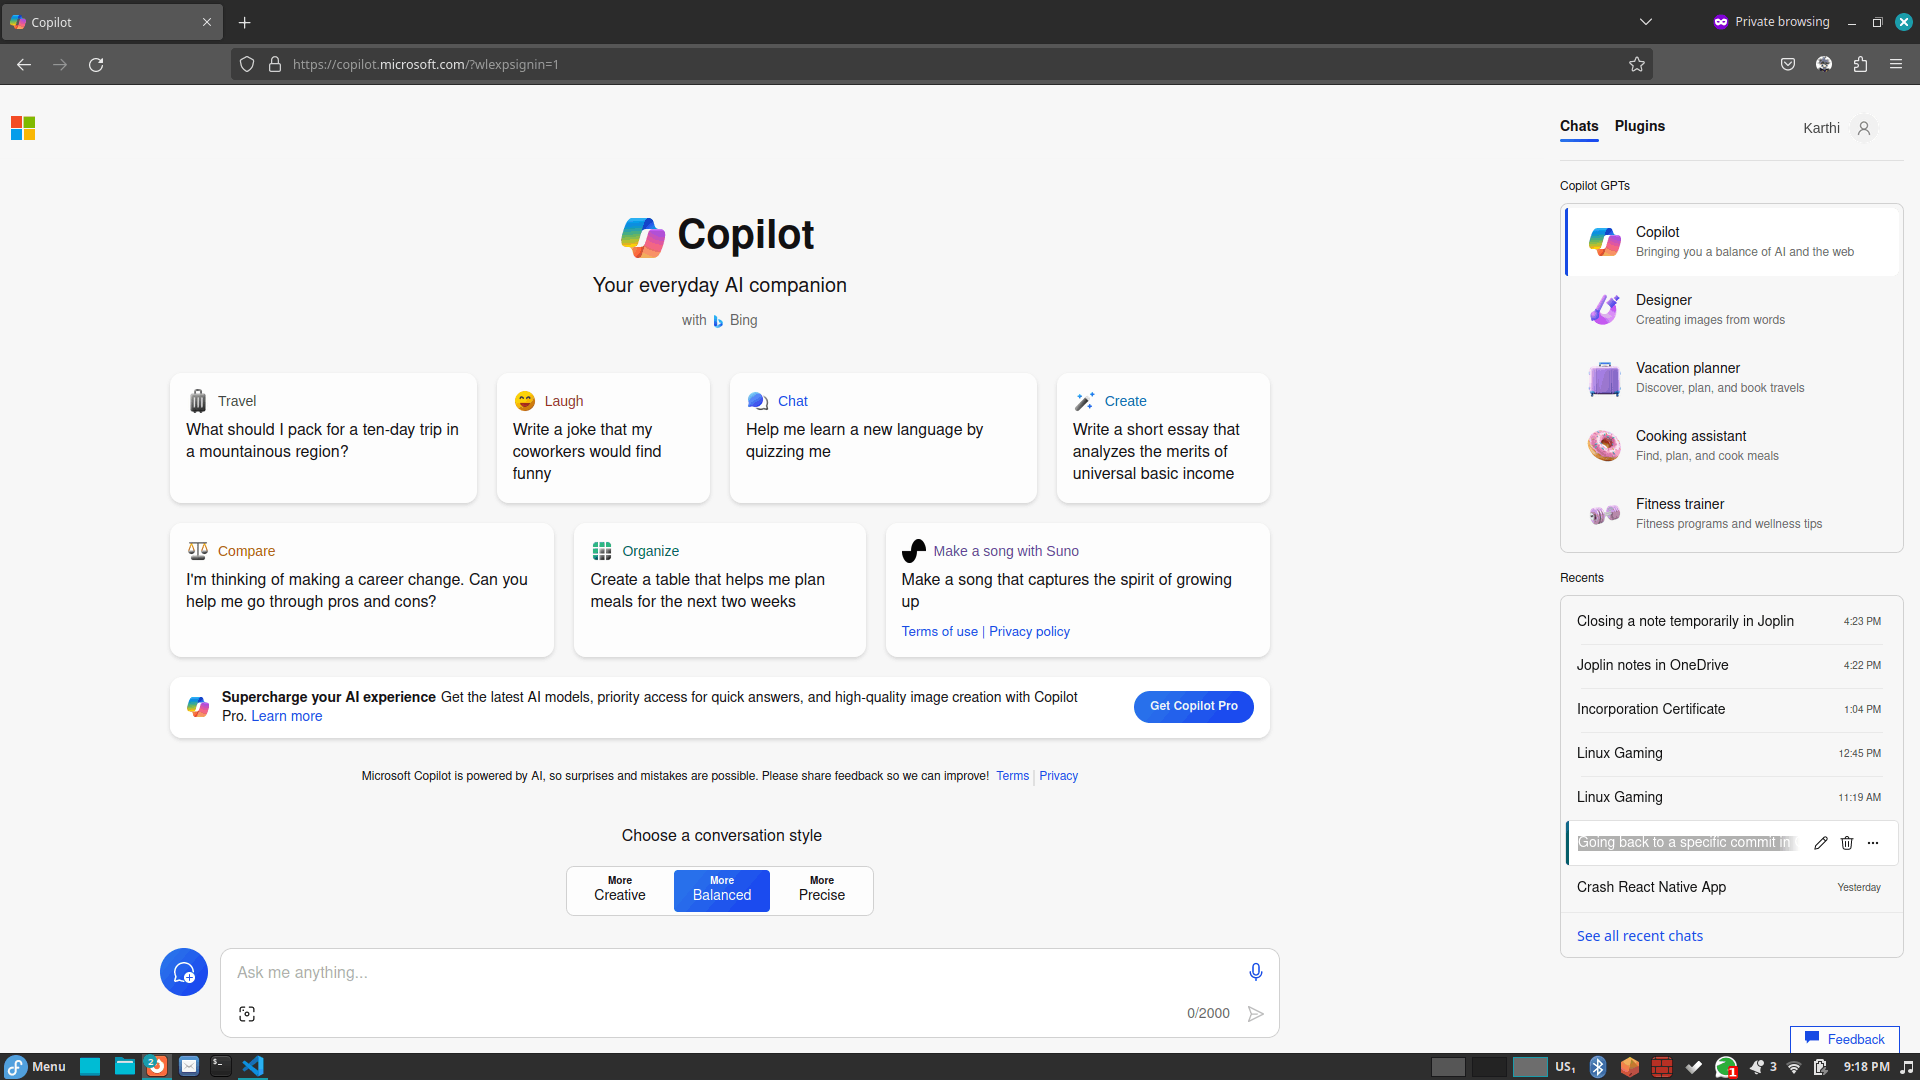The width and height of the screenshot is (1920, 1080).
Task: Open the Terms of use link in Suno card
Action: point(940,631)
